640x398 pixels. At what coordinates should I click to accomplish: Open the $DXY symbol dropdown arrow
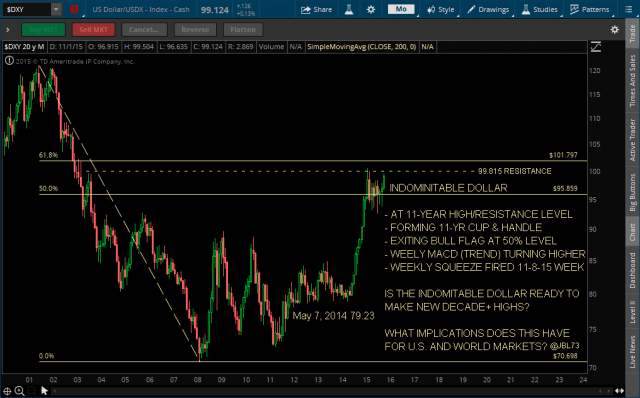[56, 9]
